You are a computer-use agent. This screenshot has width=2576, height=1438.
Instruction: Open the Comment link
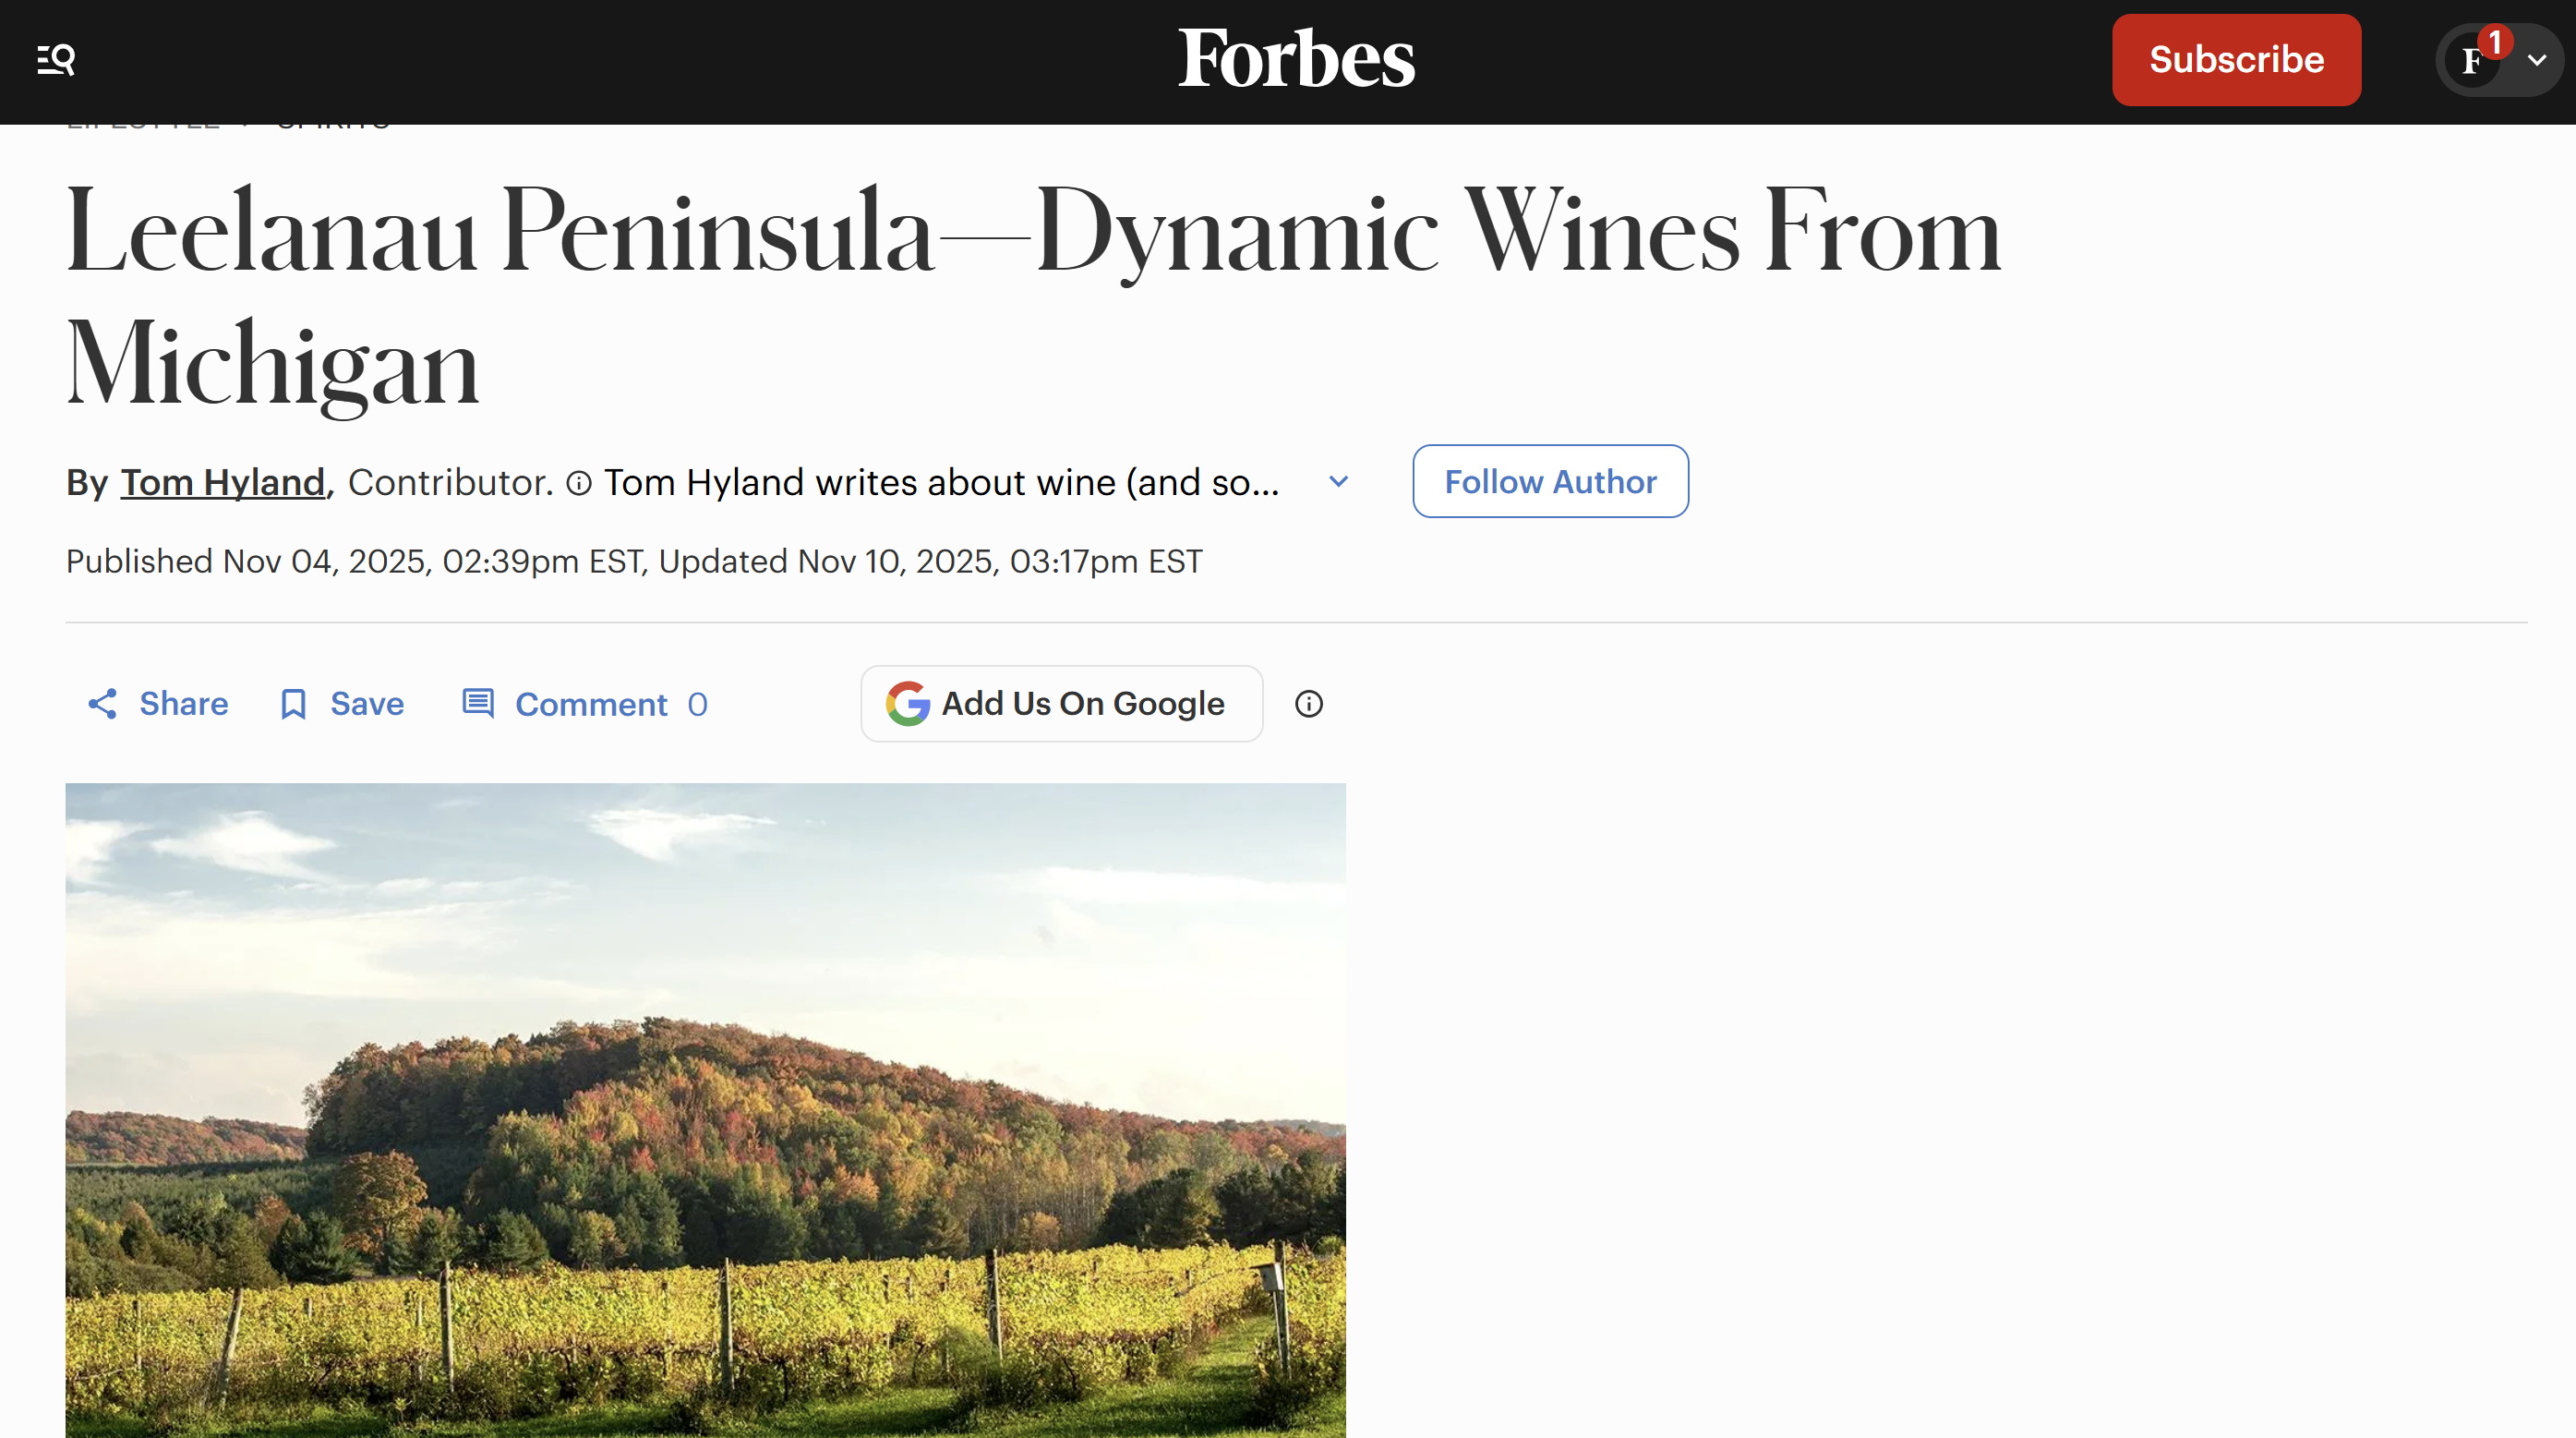(591, 704)
